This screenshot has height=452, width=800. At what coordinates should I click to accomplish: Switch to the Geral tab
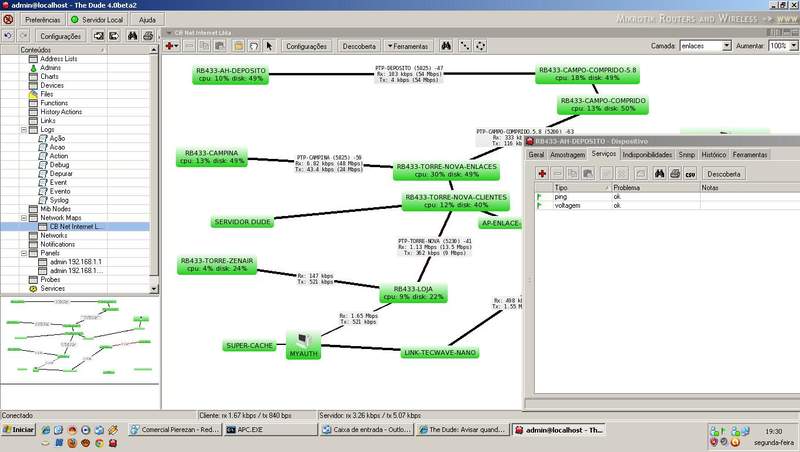point(536,155)
